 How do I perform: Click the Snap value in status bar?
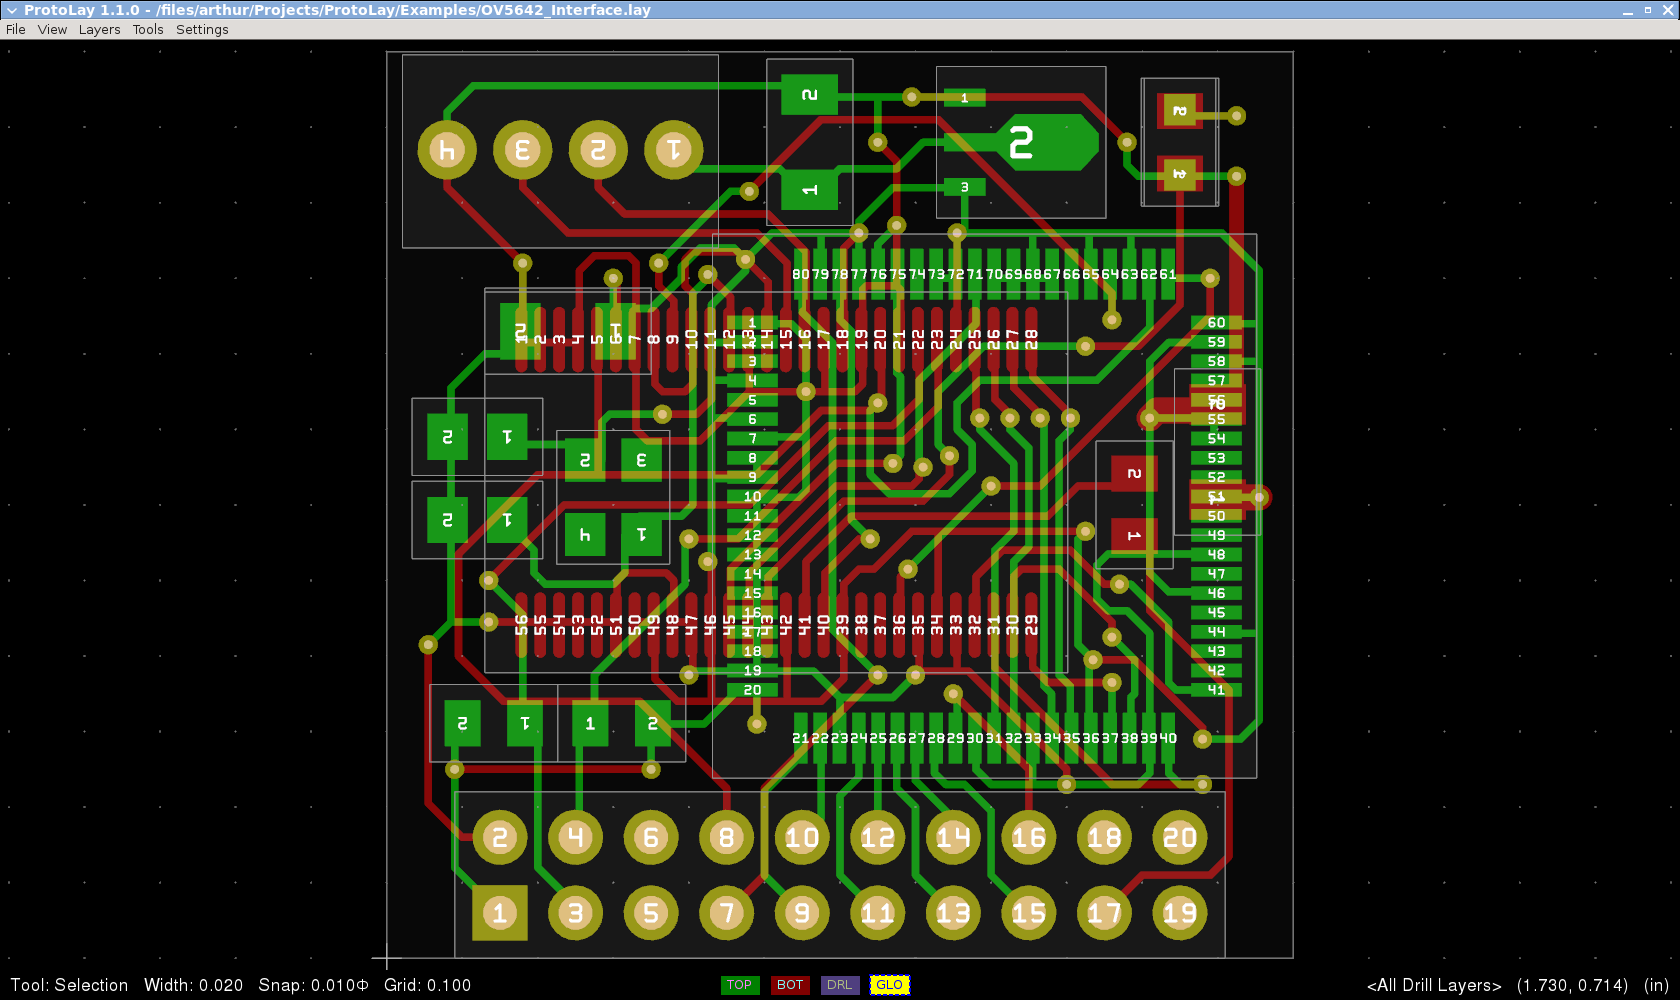point(313,985)
